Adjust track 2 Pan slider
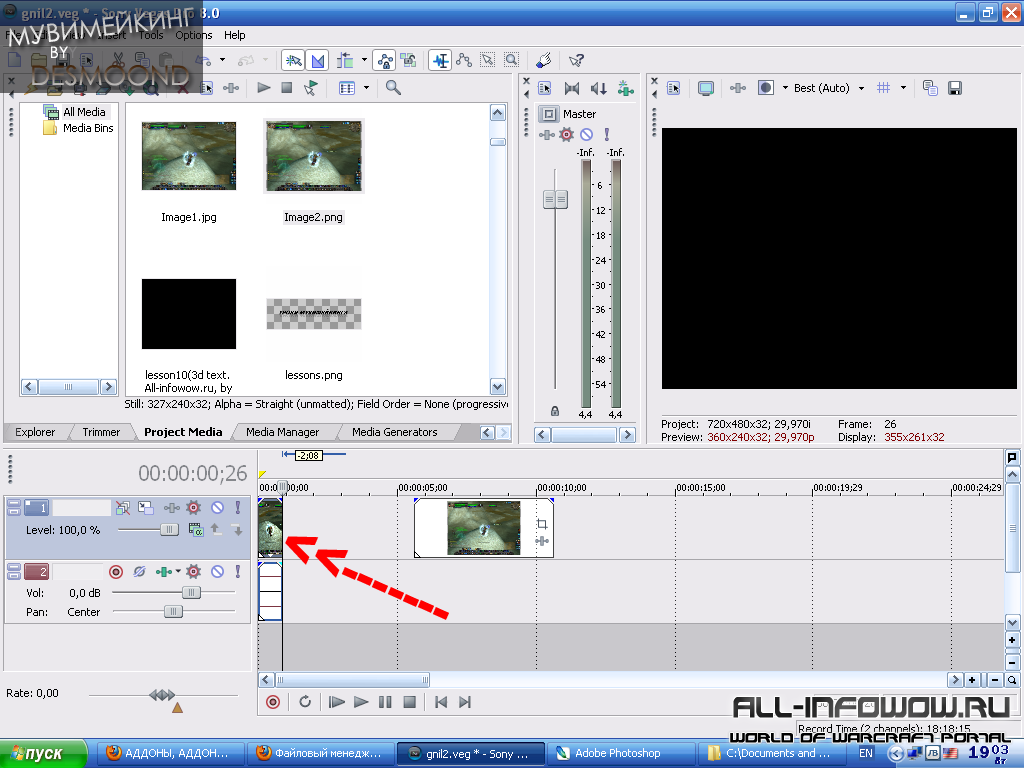This screenshot has height=768, width=1024. click(x=173, y=612)
